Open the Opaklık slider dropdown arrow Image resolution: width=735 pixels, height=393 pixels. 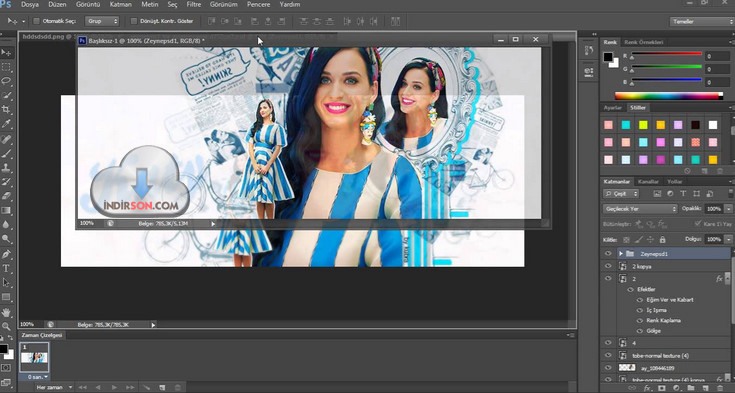[x=728, y=209]
